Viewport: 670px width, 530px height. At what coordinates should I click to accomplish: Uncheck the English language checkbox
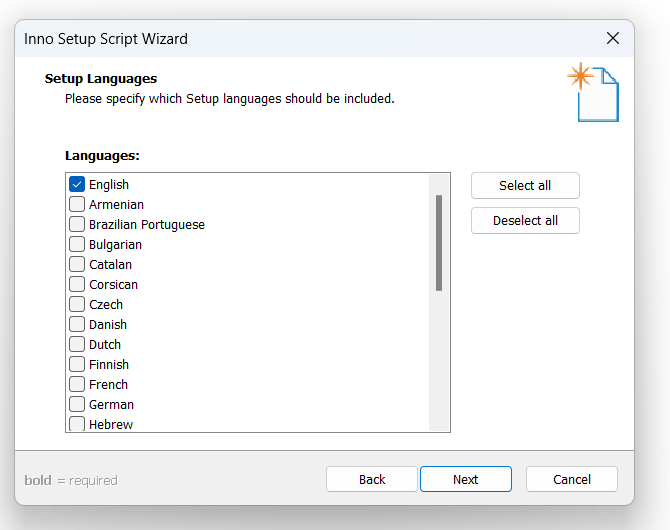pyautogui.click(x=77, y=185)
